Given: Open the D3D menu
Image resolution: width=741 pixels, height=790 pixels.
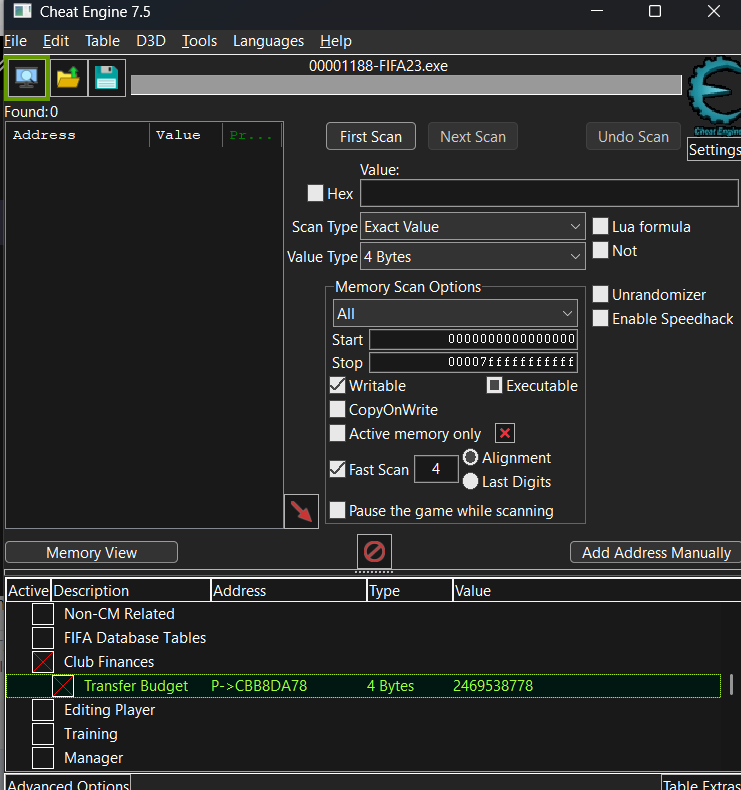Looking at the screenshot, I should [151, 41].
